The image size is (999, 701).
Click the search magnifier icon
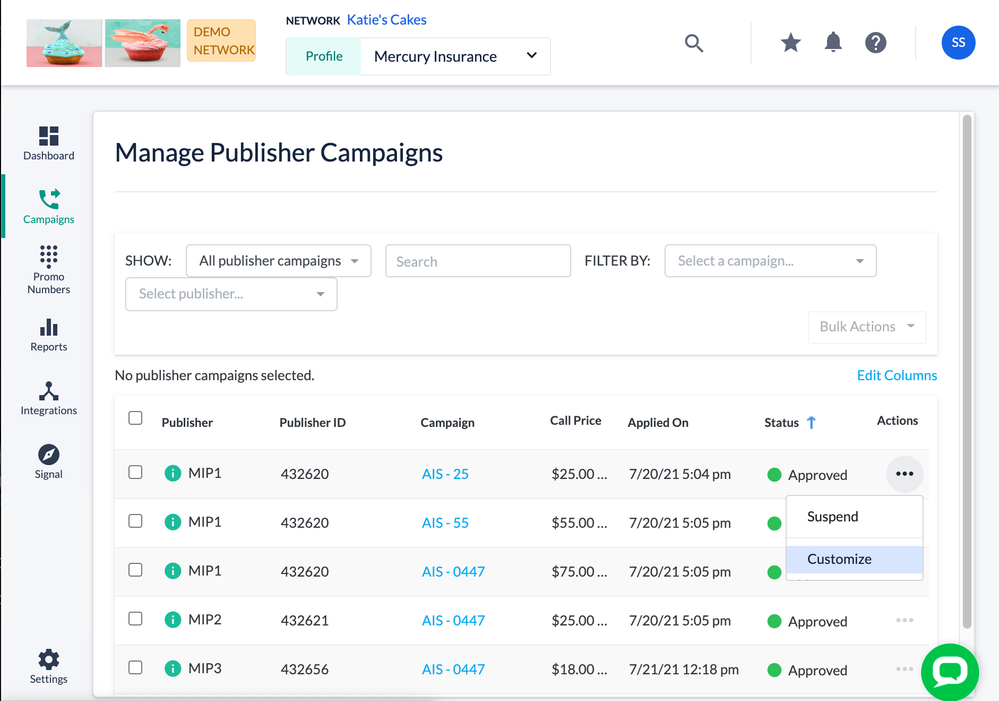pos(694,43)
